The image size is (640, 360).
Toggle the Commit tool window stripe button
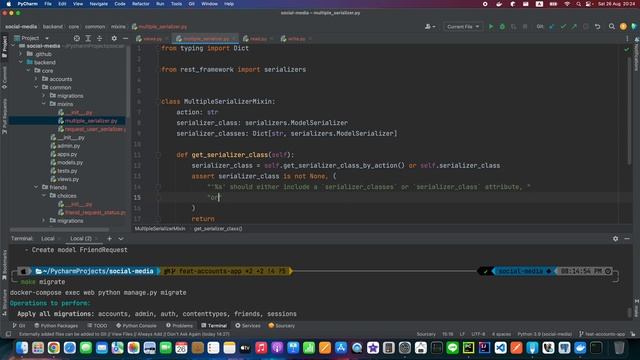tap(4, 78)
